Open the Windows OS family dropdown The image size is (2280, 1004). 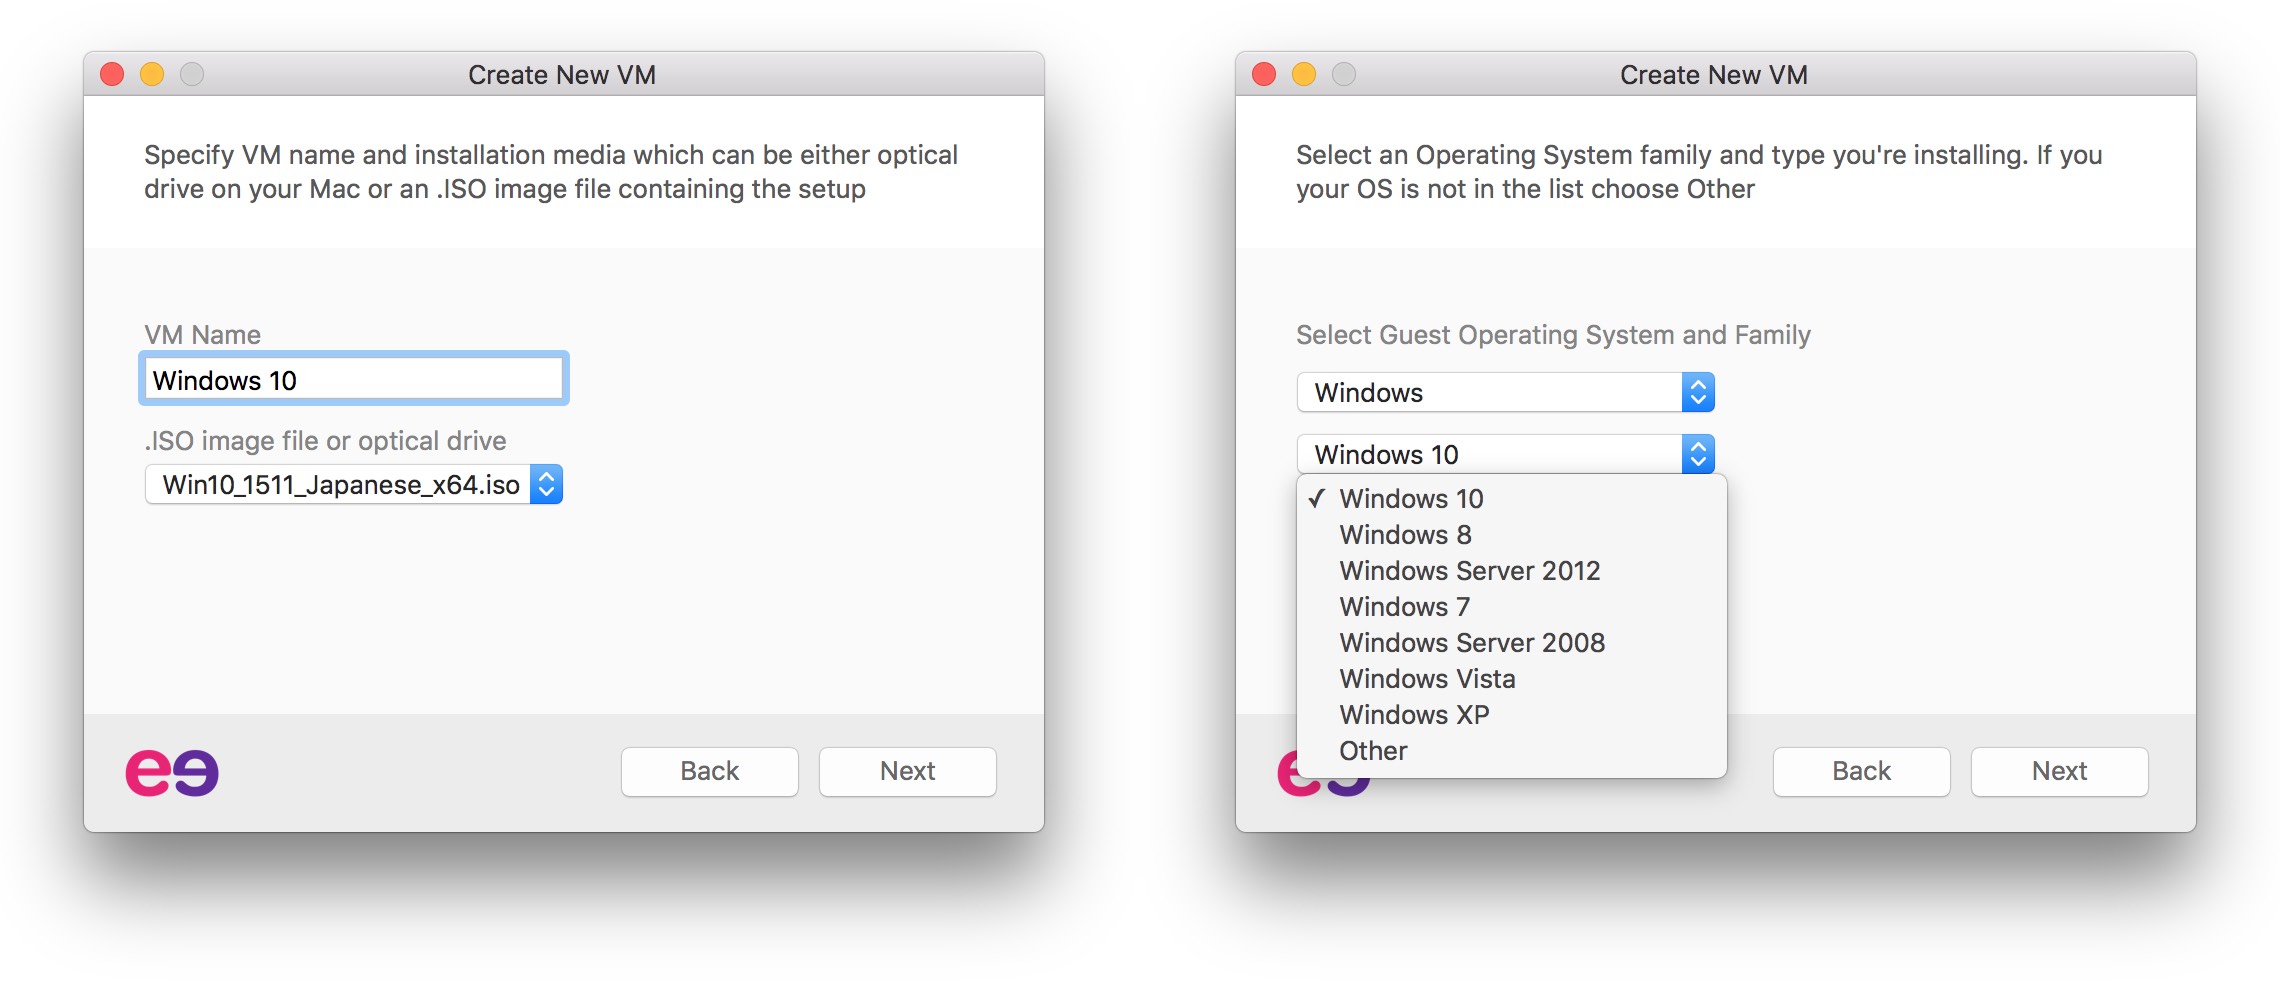click(1506, 393)
